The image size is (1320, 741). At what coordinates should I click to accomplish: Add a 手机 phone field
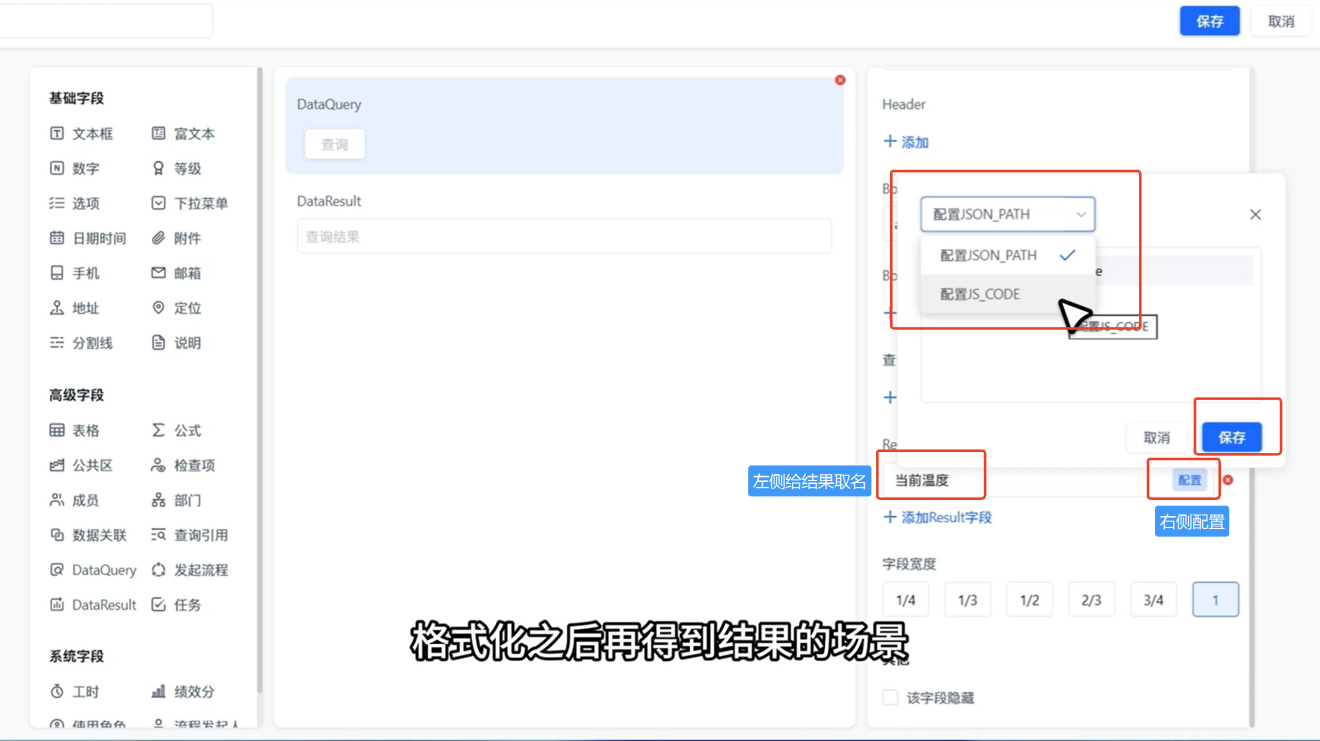click(74, 273)
